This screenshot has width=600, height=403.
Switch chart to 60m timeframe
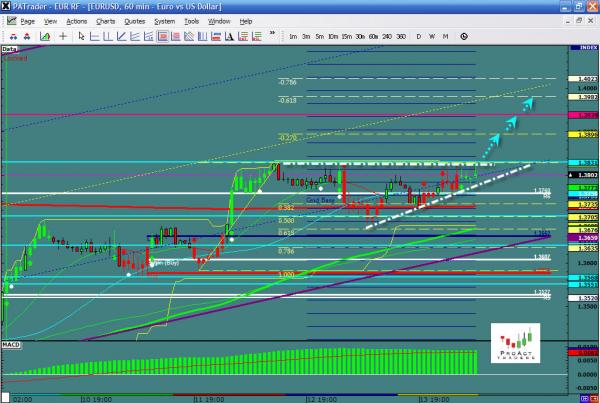coord(372,35)
